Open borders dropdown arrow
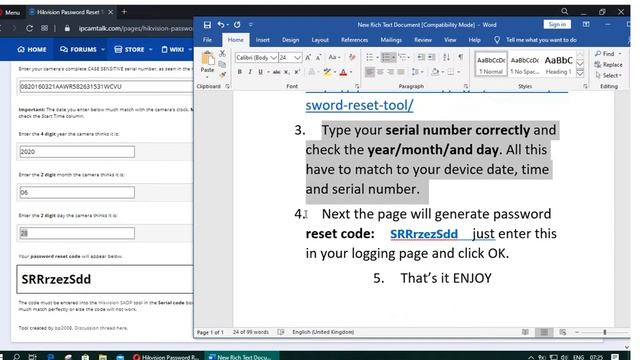The width and height of the screenshot is (640, 360). coord(459,72)
